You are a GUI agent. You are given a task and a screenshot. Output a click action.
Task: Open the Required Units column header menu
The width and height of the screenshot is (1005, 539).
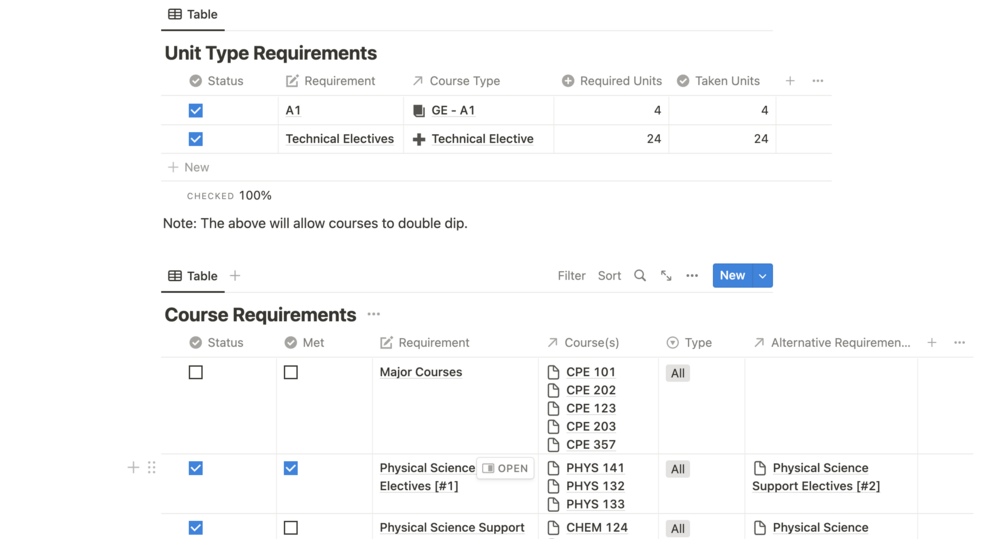(x=611, y=81)
